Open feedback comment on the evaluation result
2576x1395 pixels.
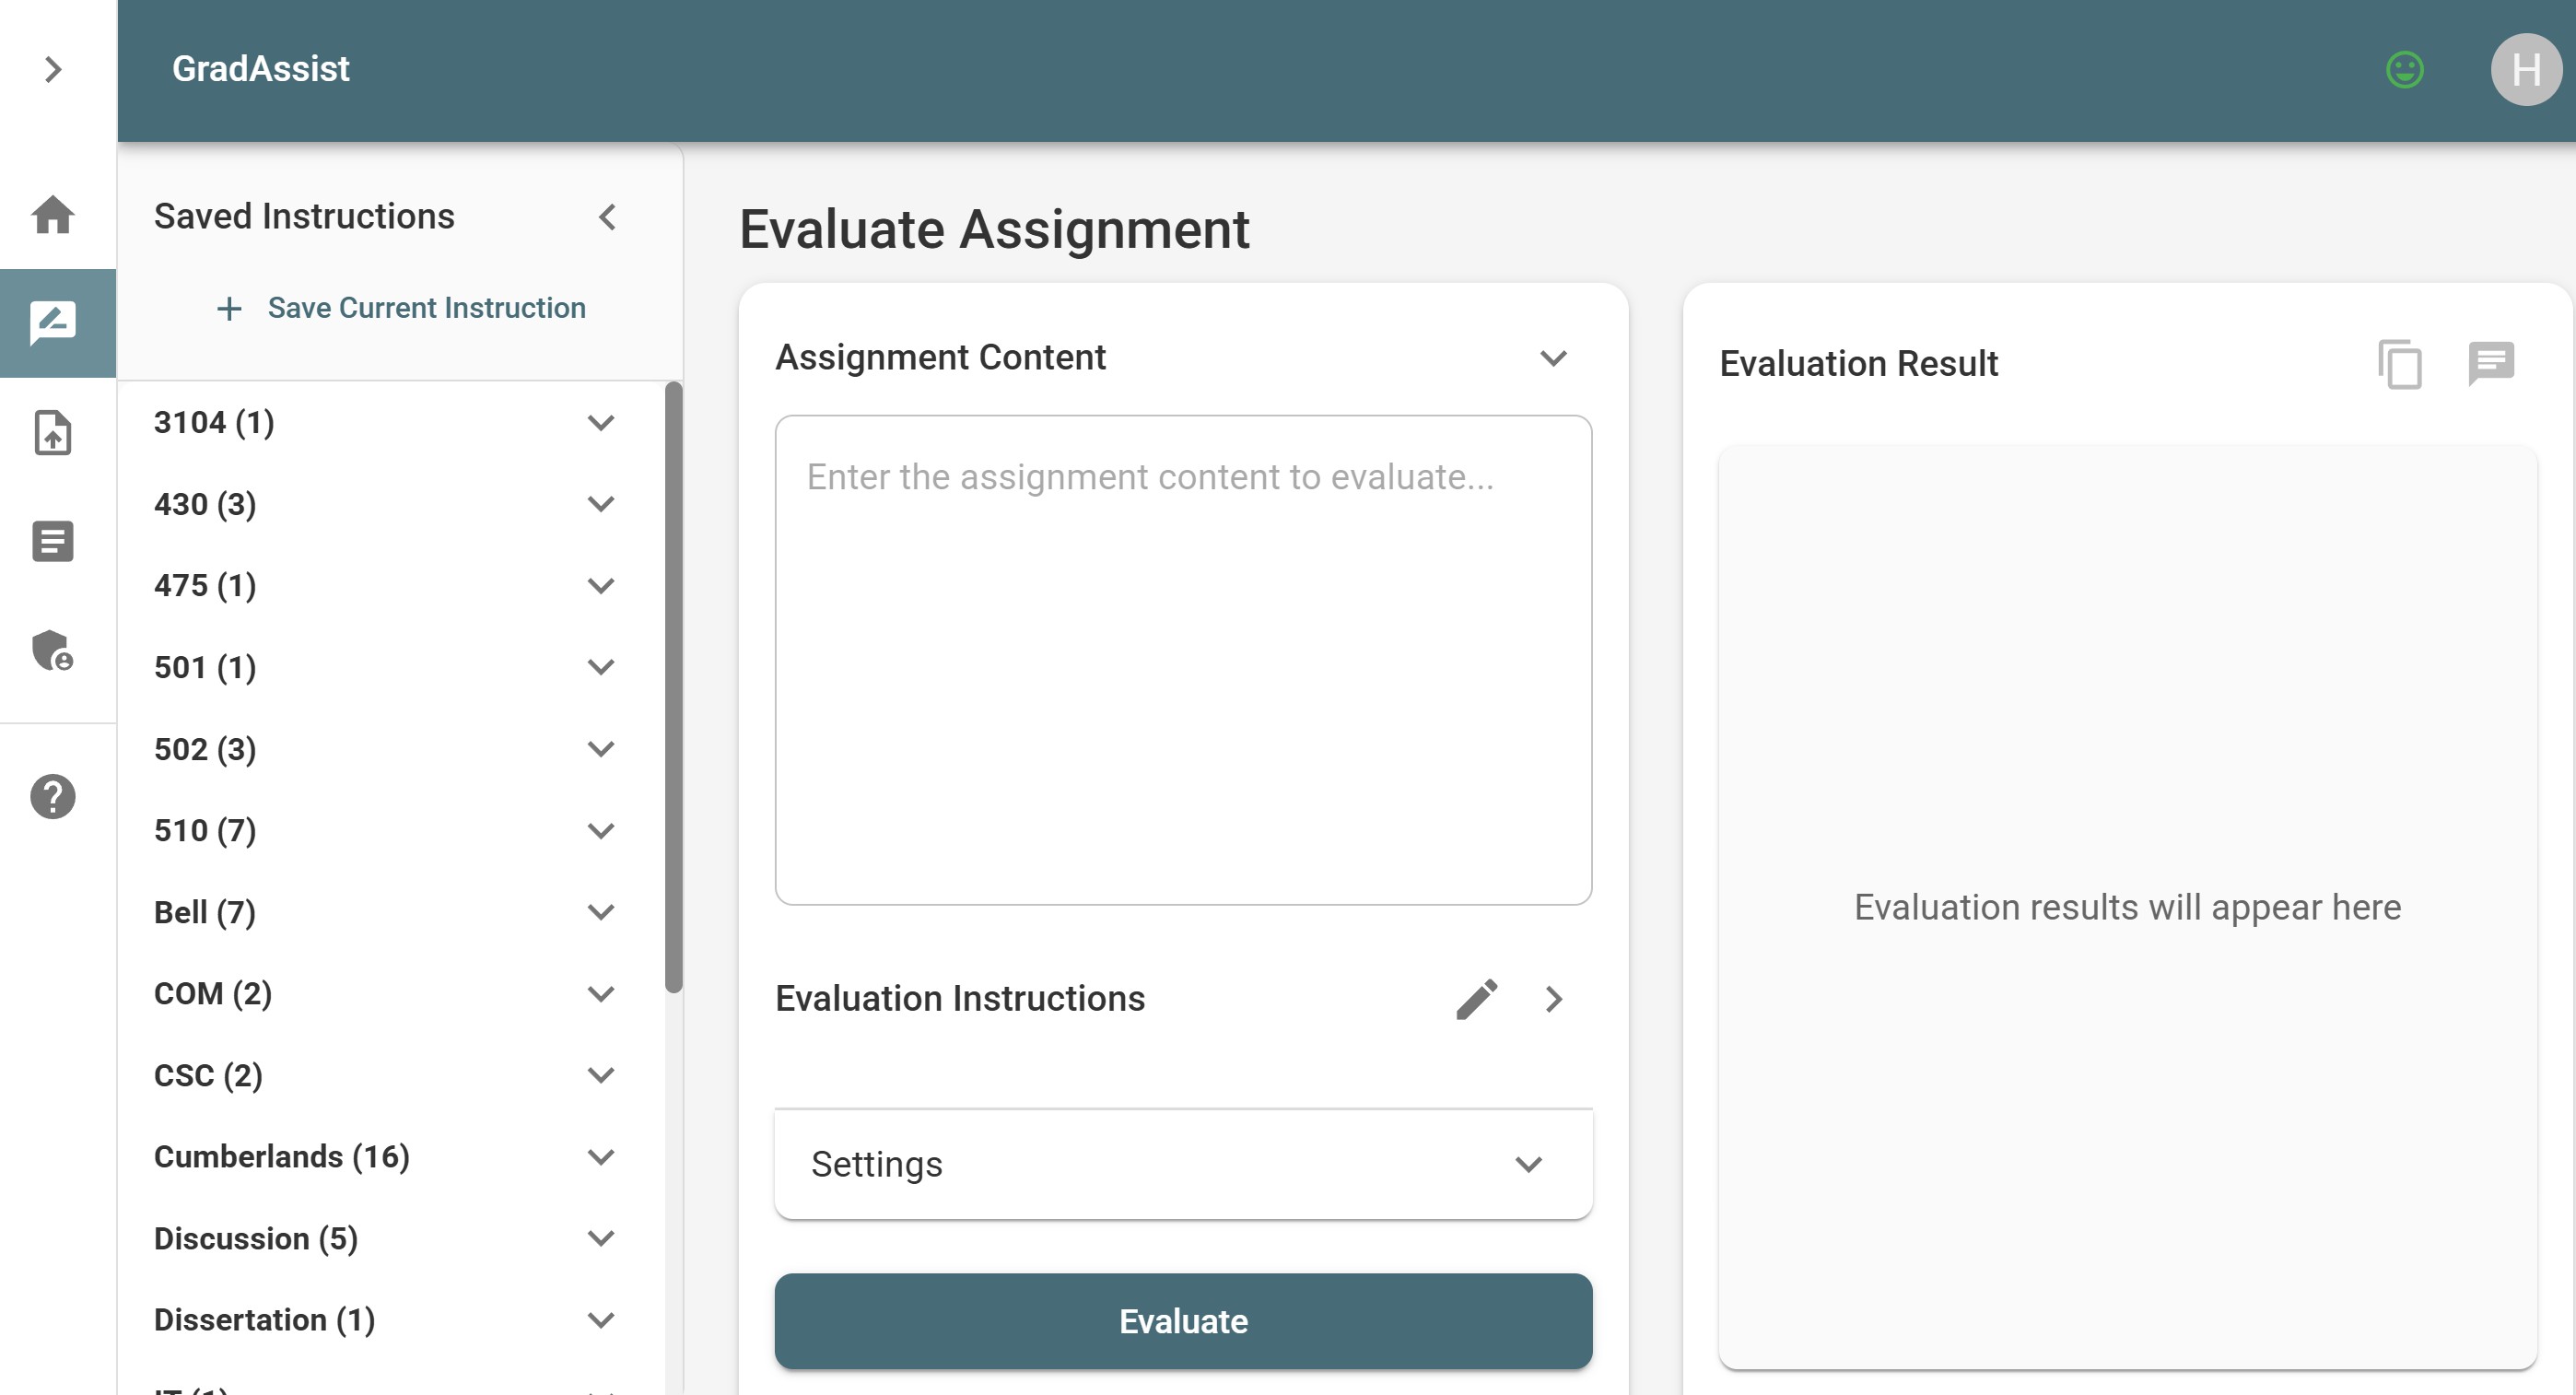(2490, 363)
